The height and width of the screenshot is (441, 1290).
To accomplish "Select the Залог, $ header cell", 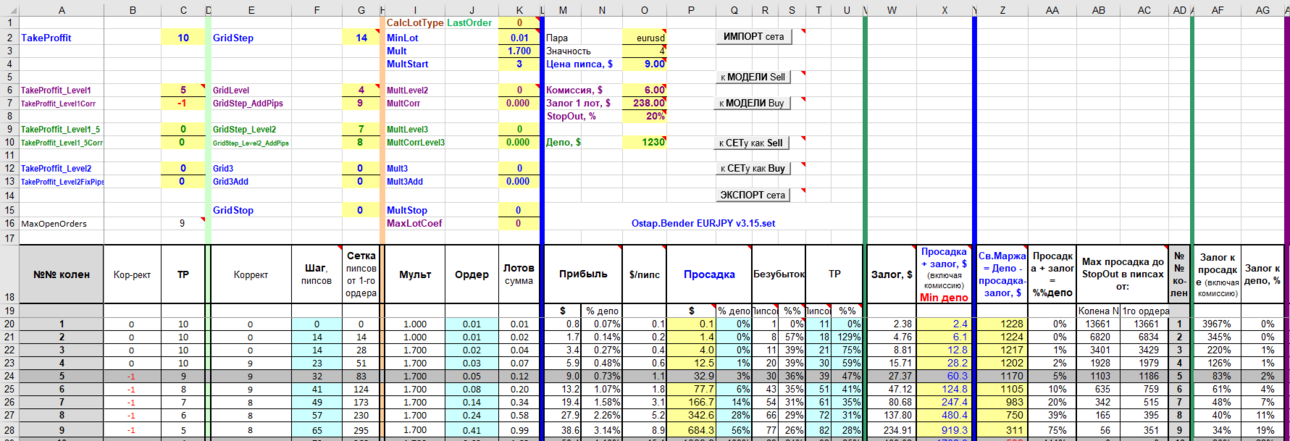I will click(891, 274).
